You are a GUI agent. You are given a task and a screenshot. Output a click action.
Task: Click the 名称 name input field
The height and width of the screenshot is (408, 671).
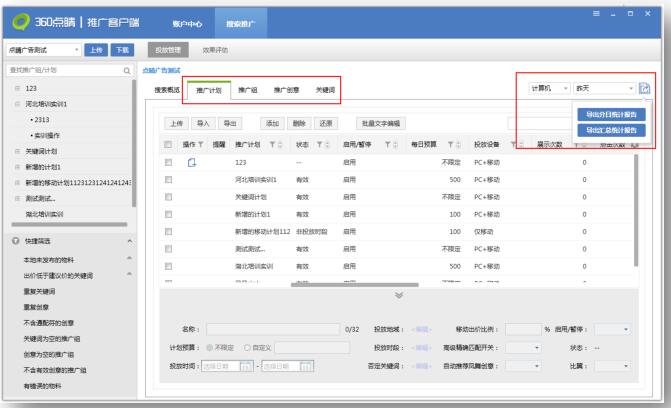(273, 328)
